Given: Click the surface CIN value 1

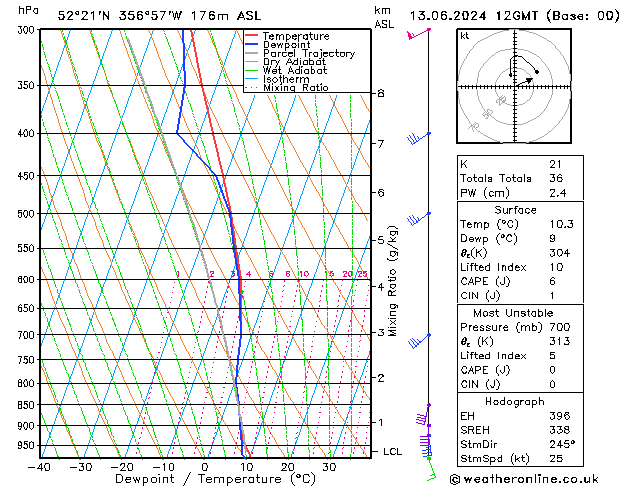Looking at the screenshot, I should [x=552, y=296].
